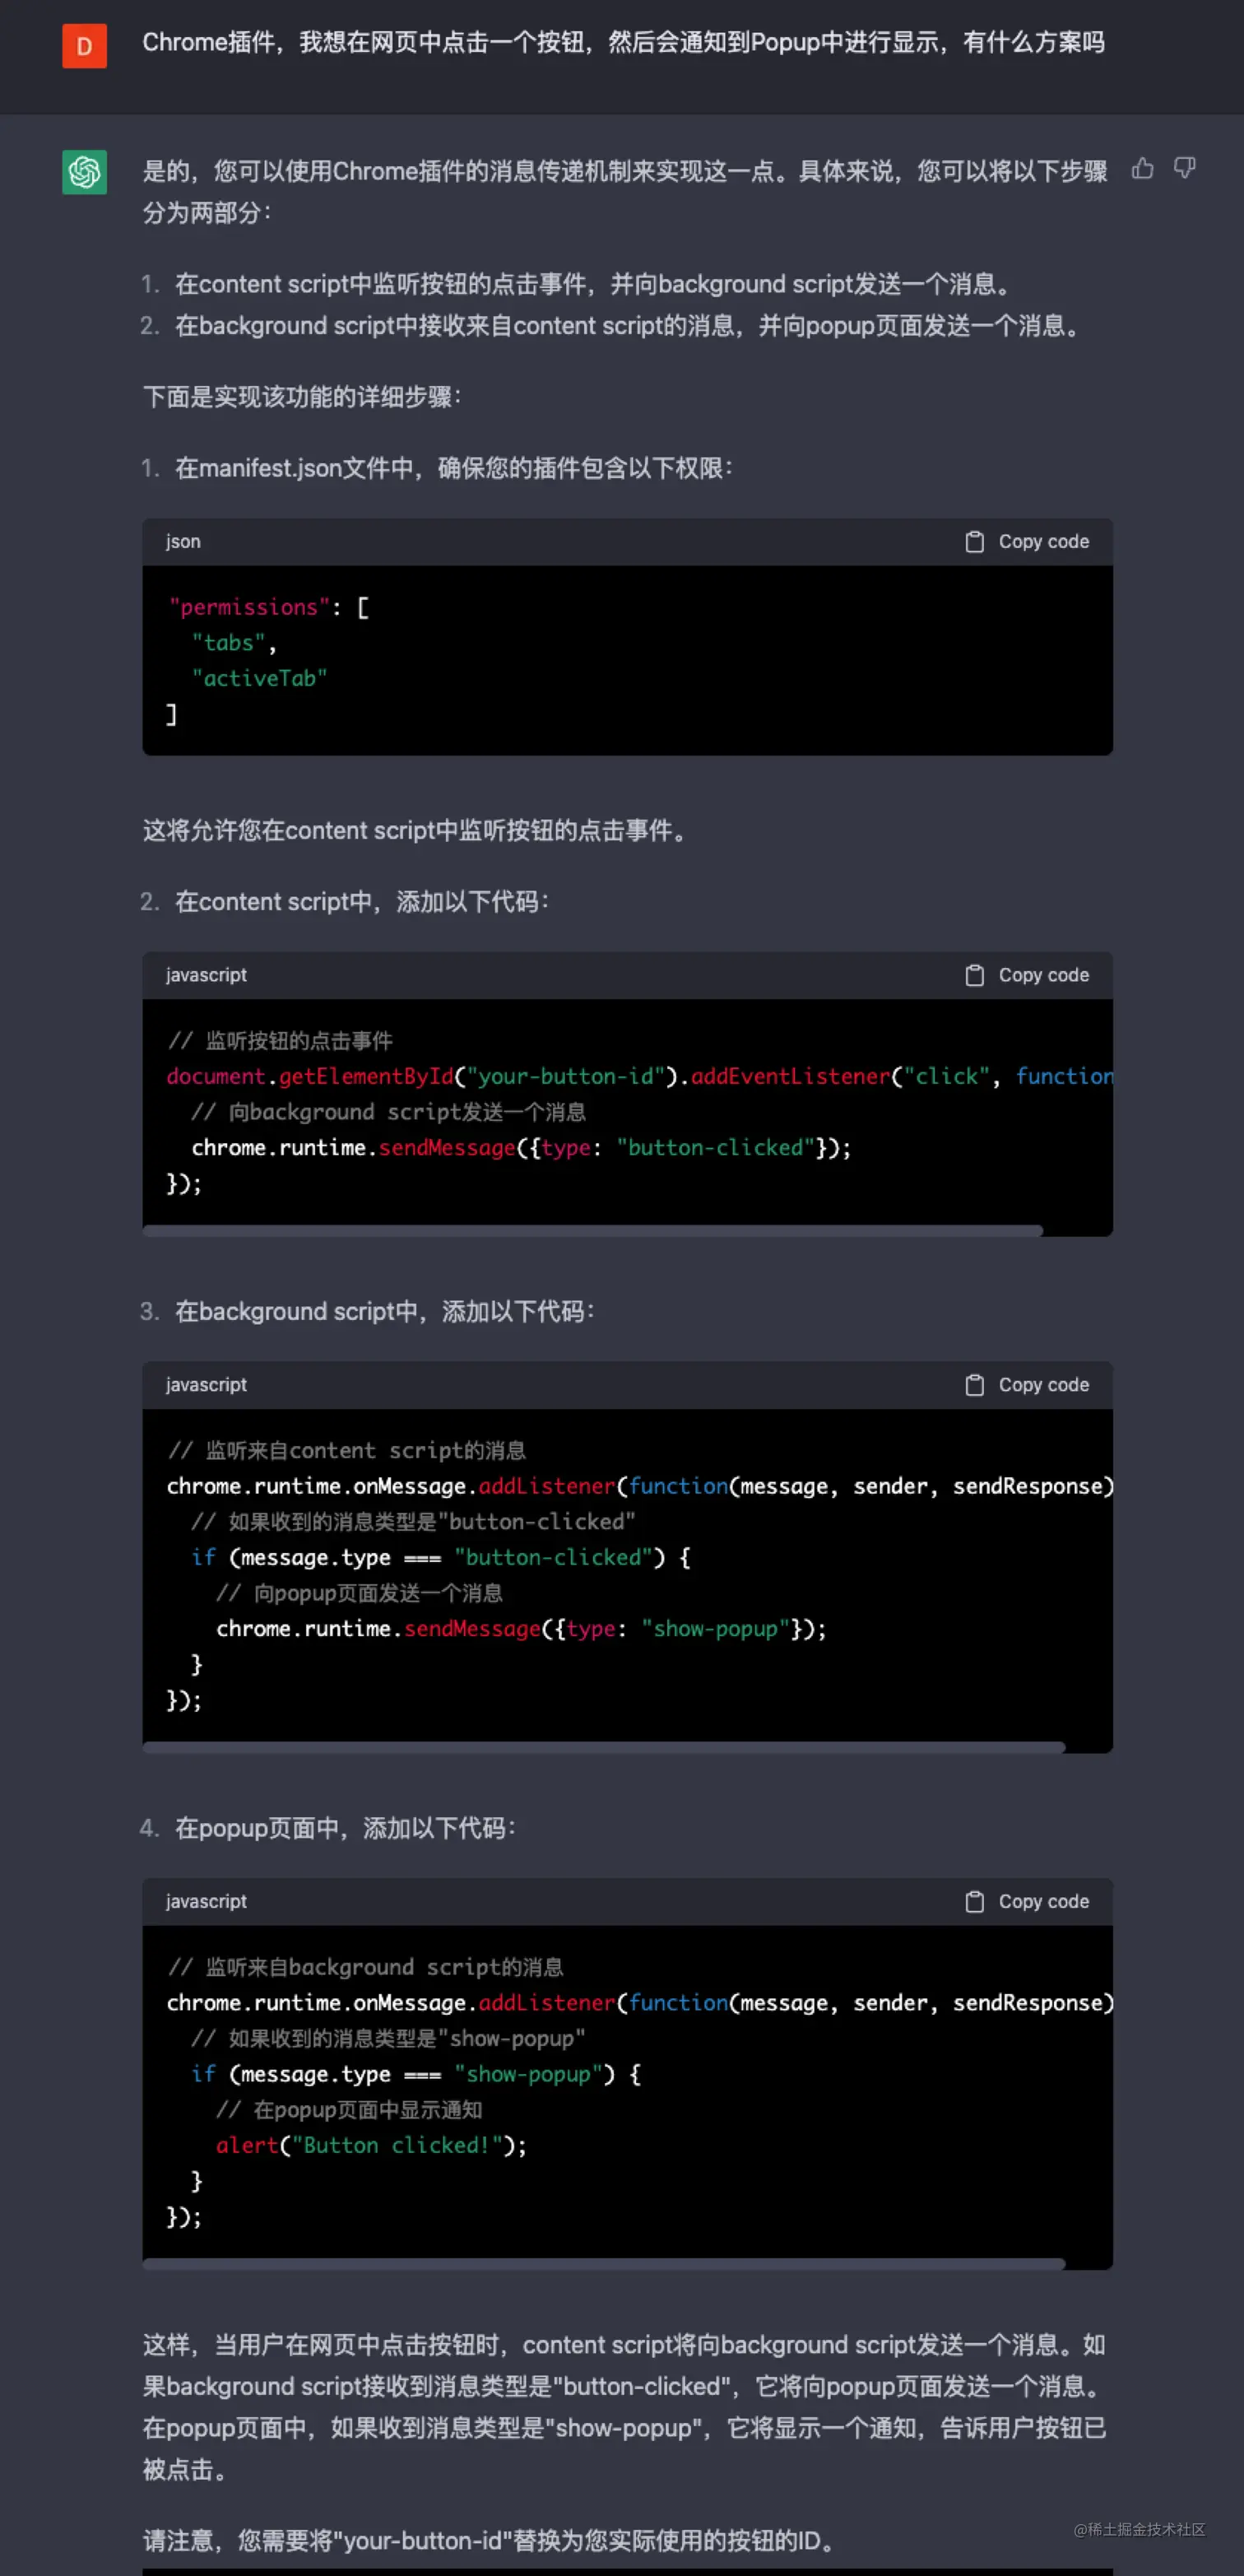
Task: Click the line chrome.runtime.sendMessage({type: "show-popup"})
Action: point(521,1629)
